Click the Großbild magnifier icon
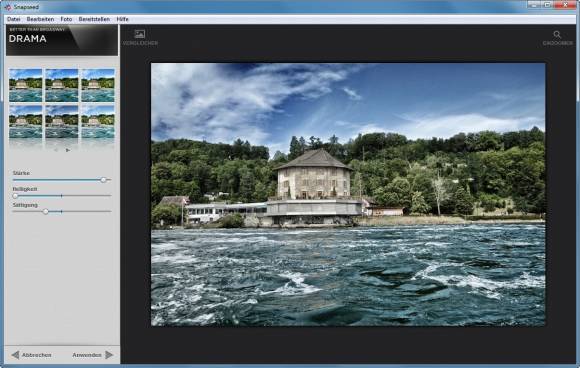Viewport: 580px width, 368px height. click(x=557, y=34)
